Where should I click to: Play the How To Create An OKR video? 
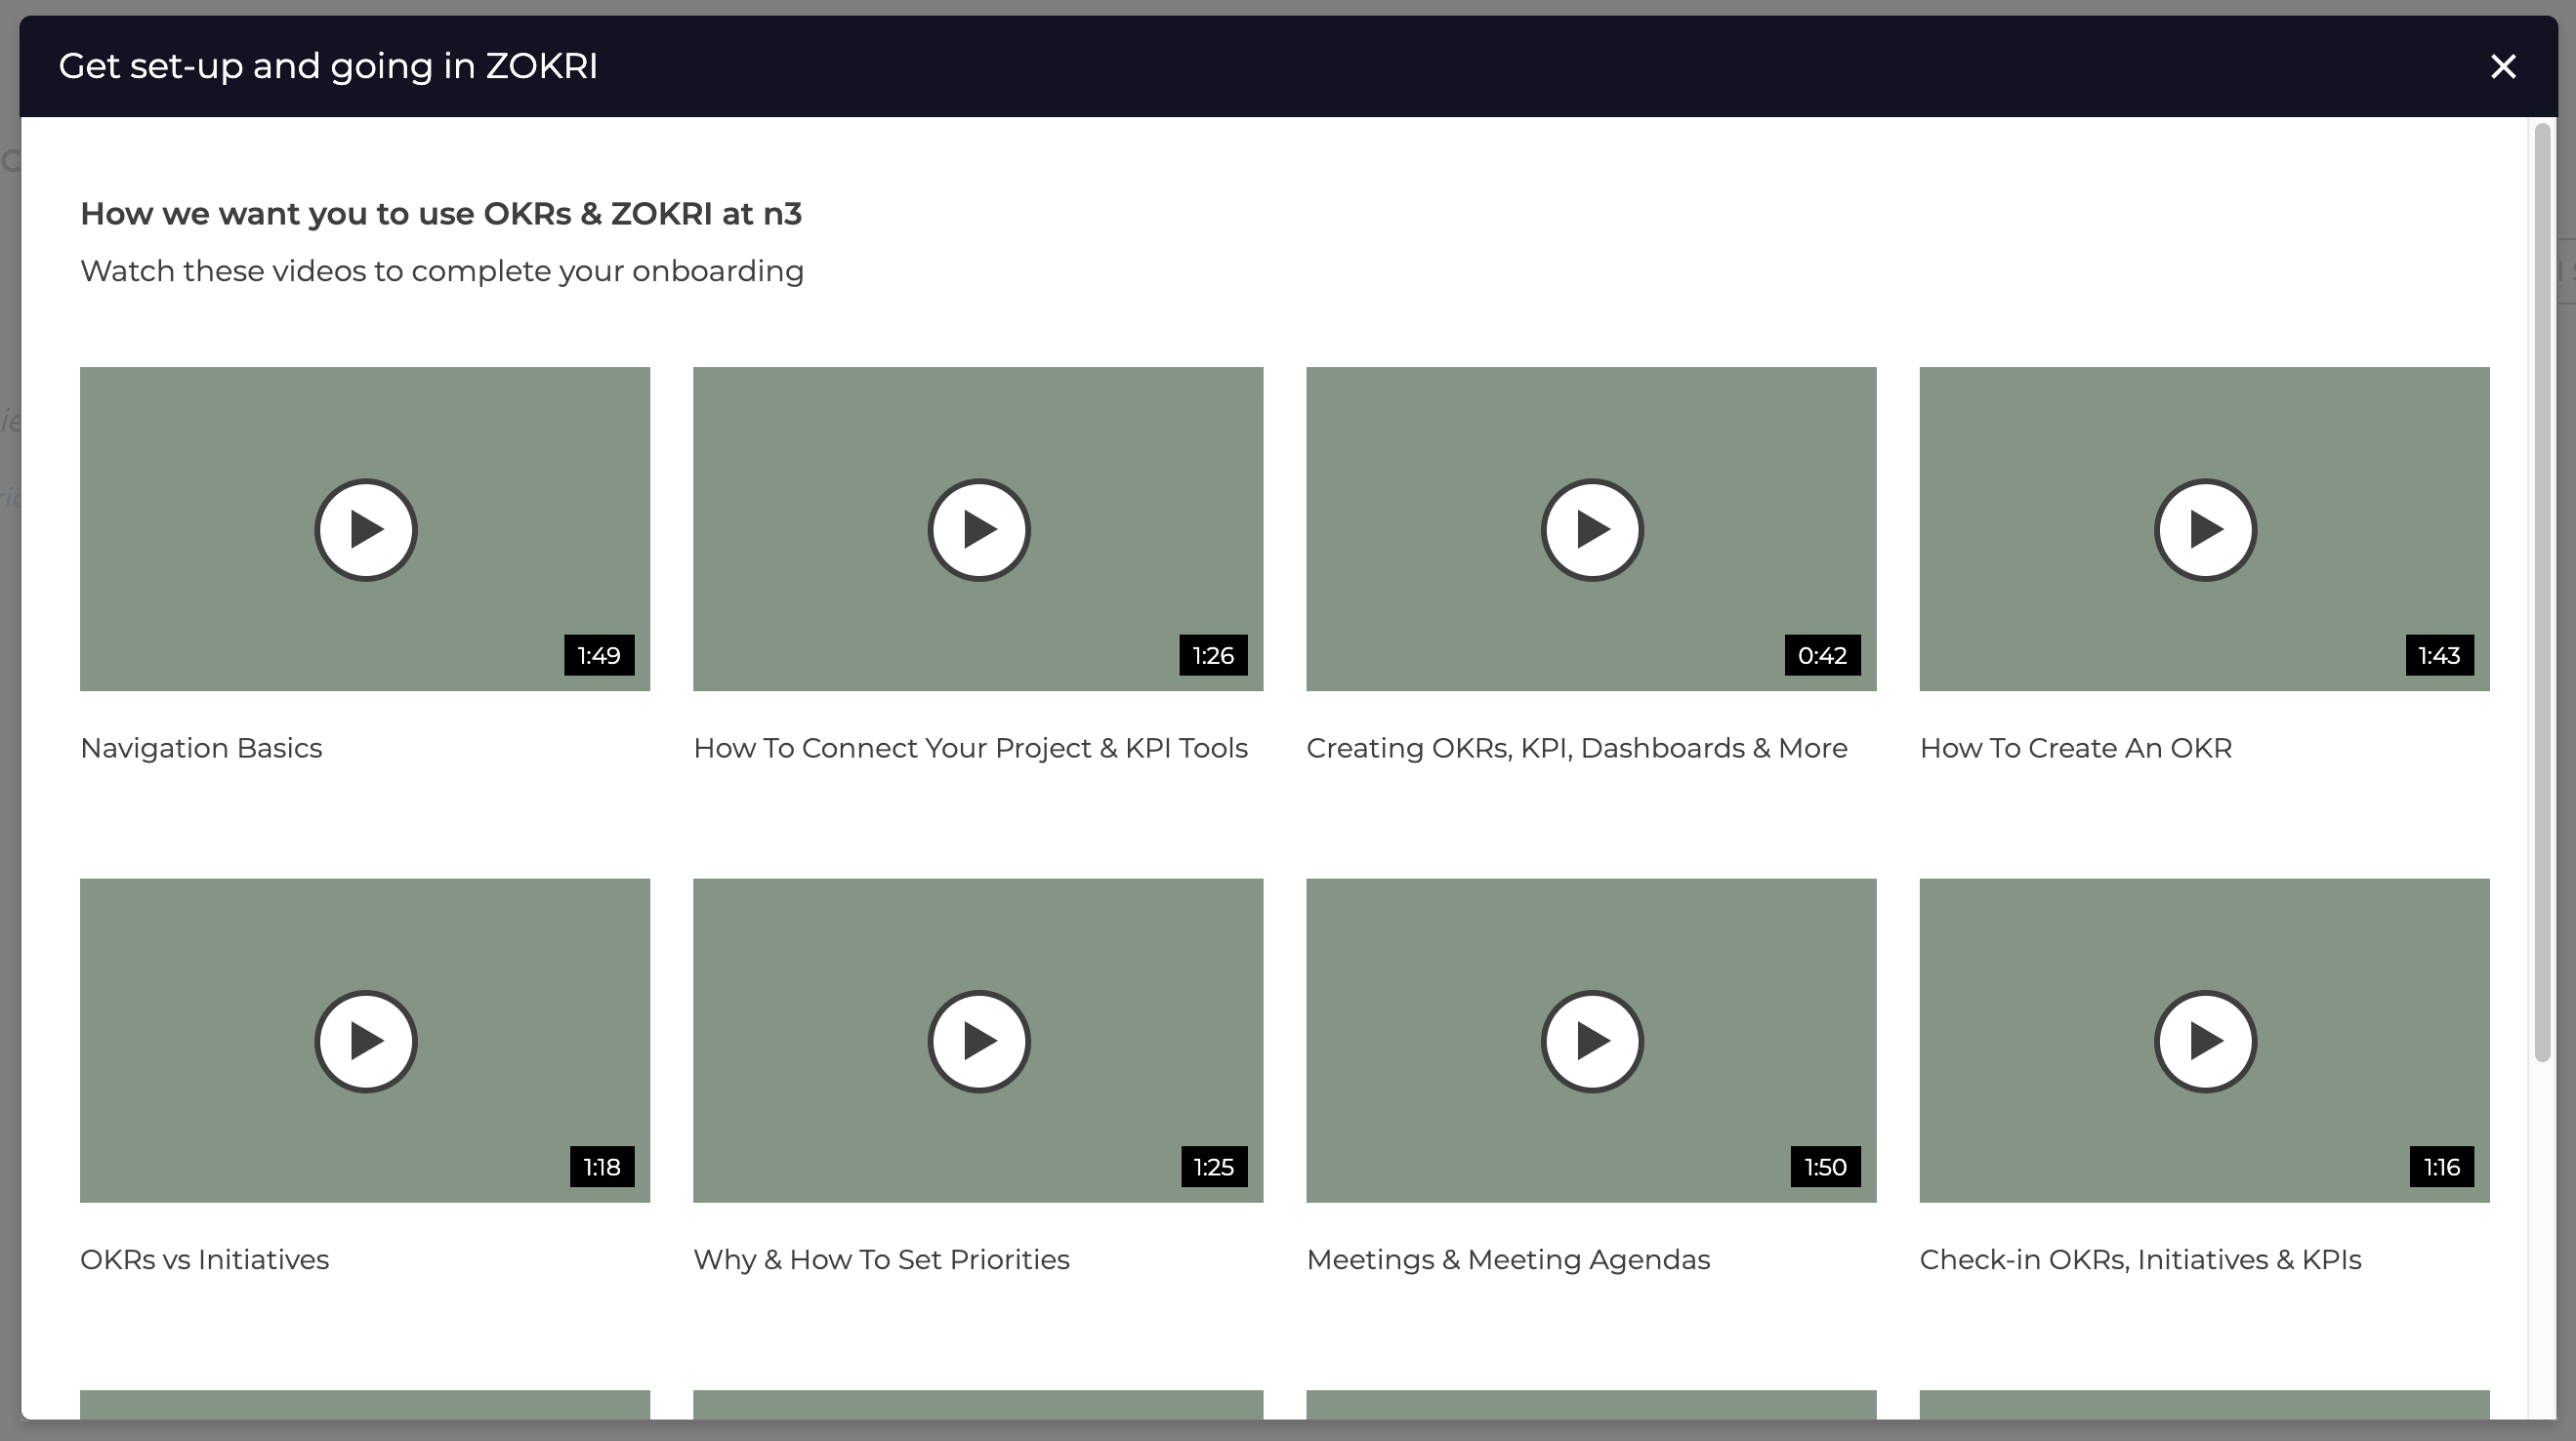[x=2205, y=530]
